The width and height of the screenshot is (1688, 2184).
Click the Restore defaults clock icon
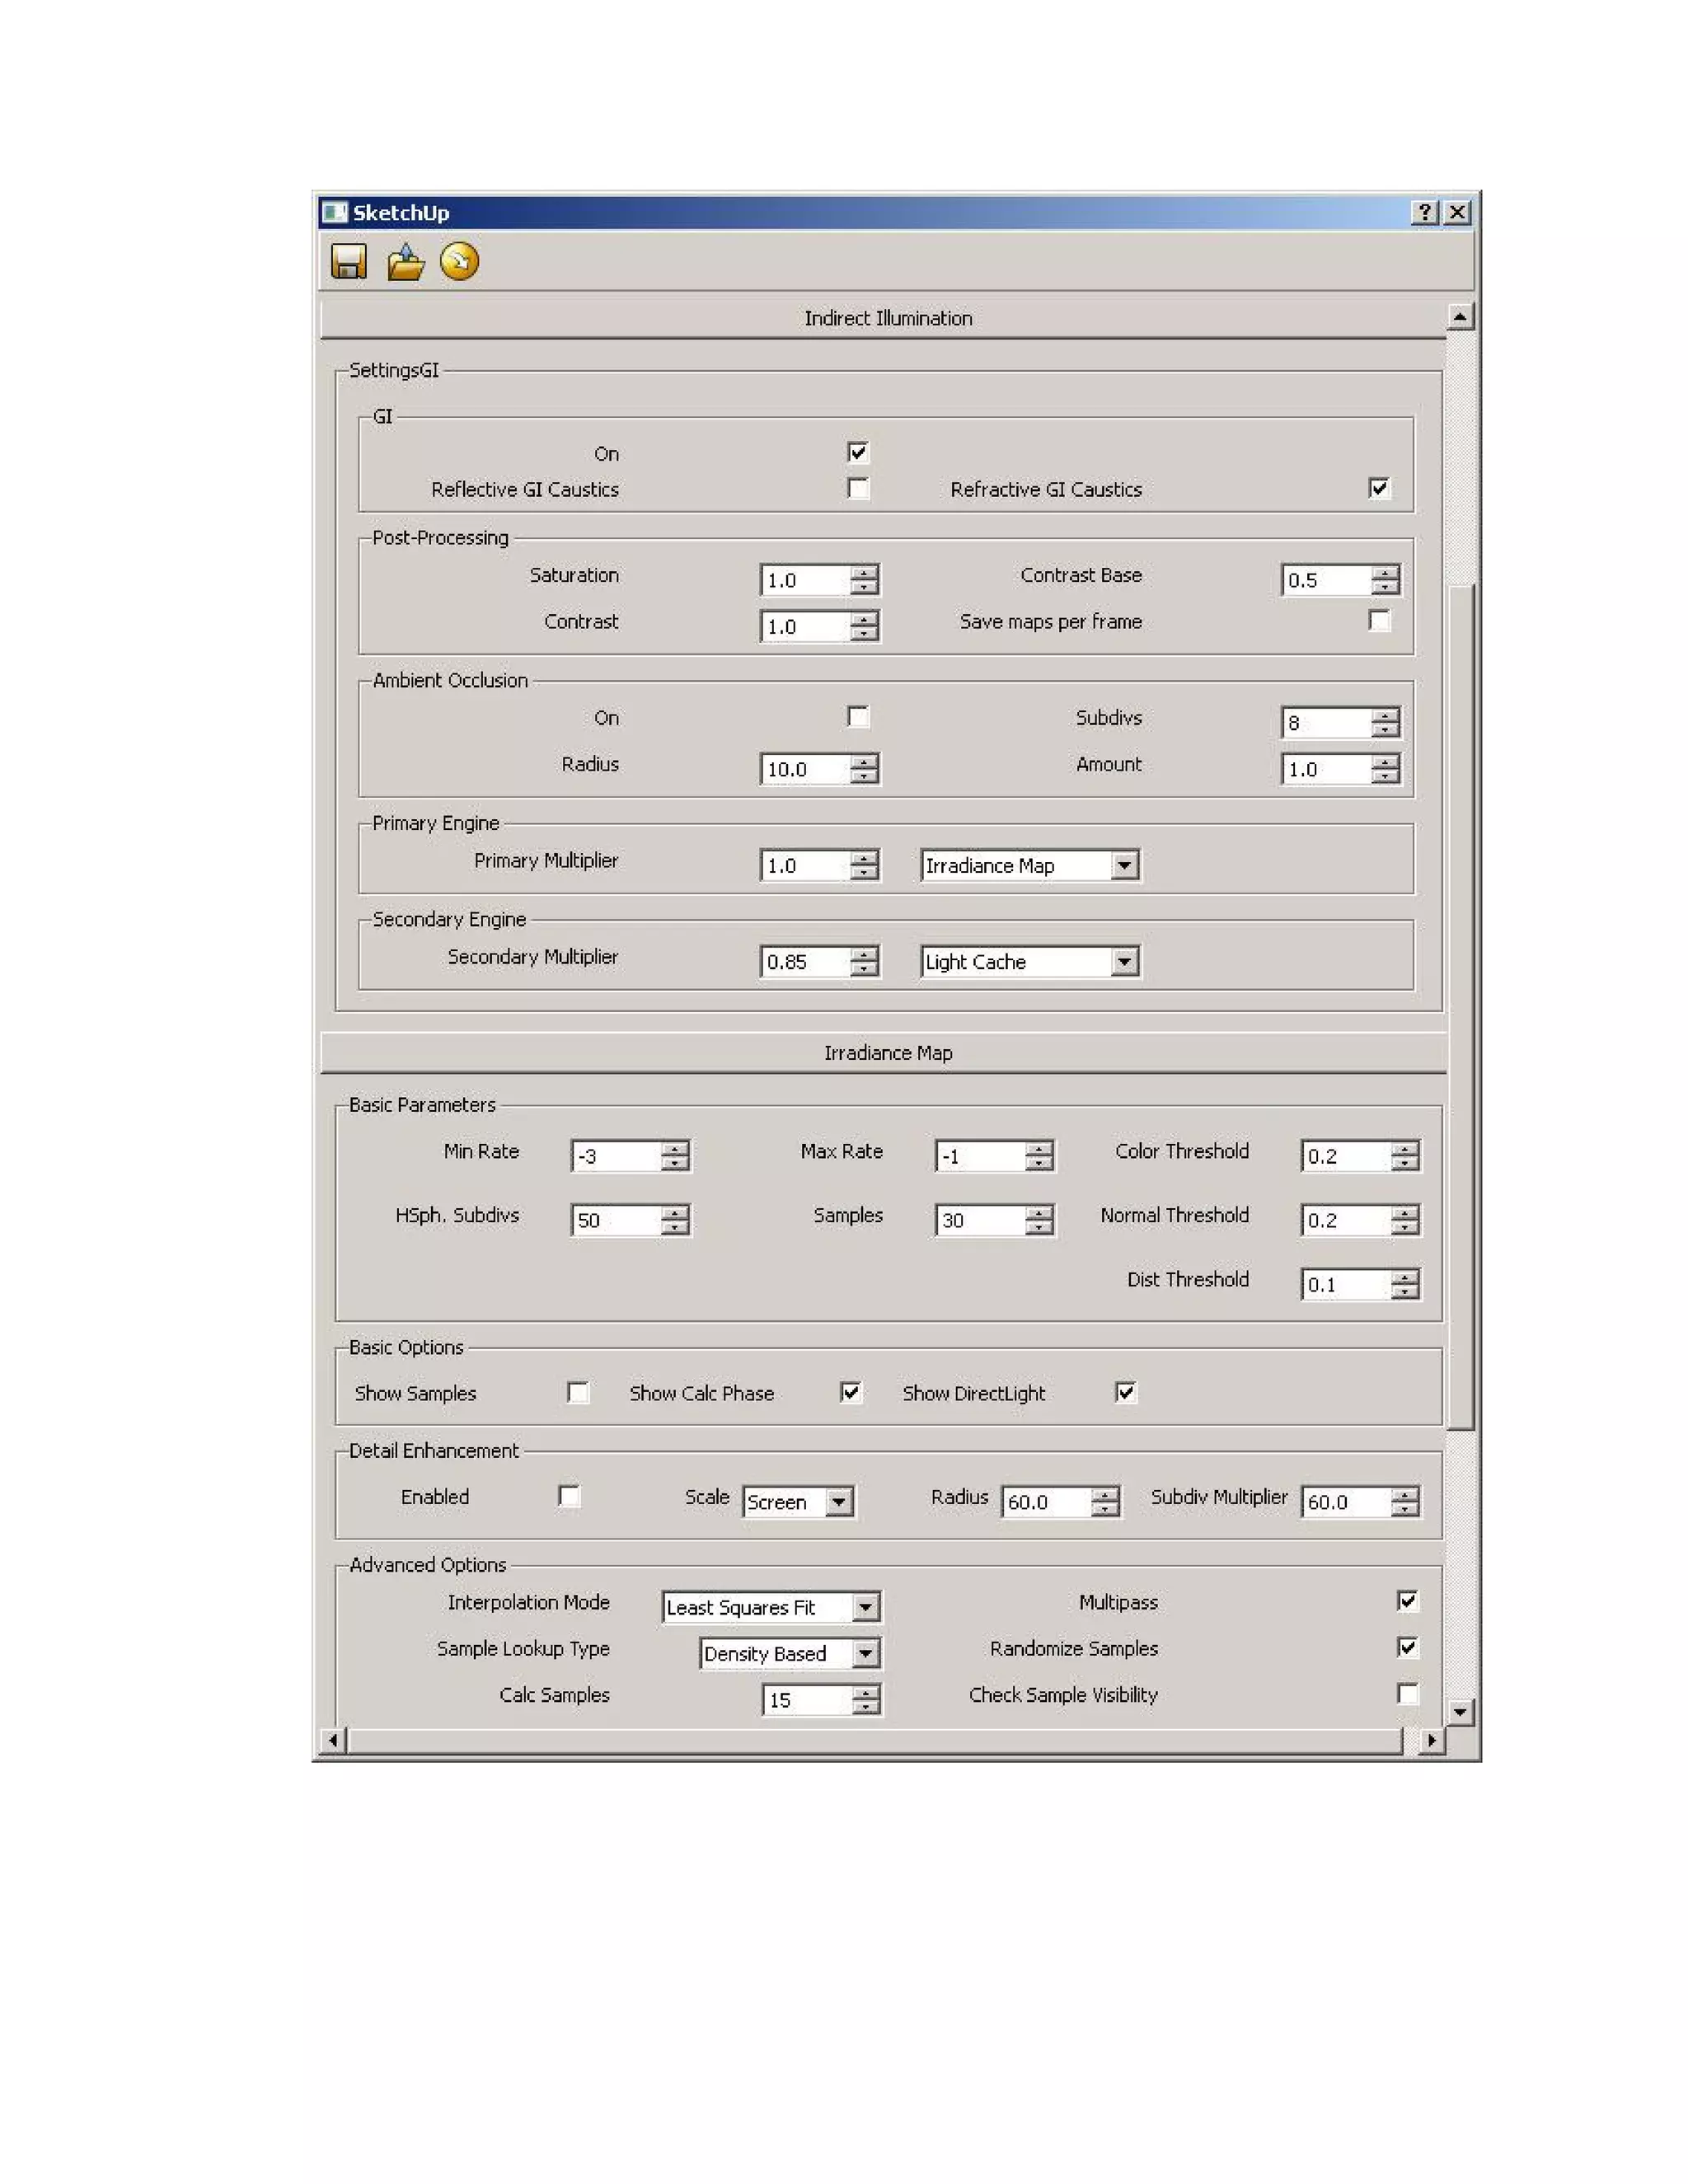(x=459, y=262)
